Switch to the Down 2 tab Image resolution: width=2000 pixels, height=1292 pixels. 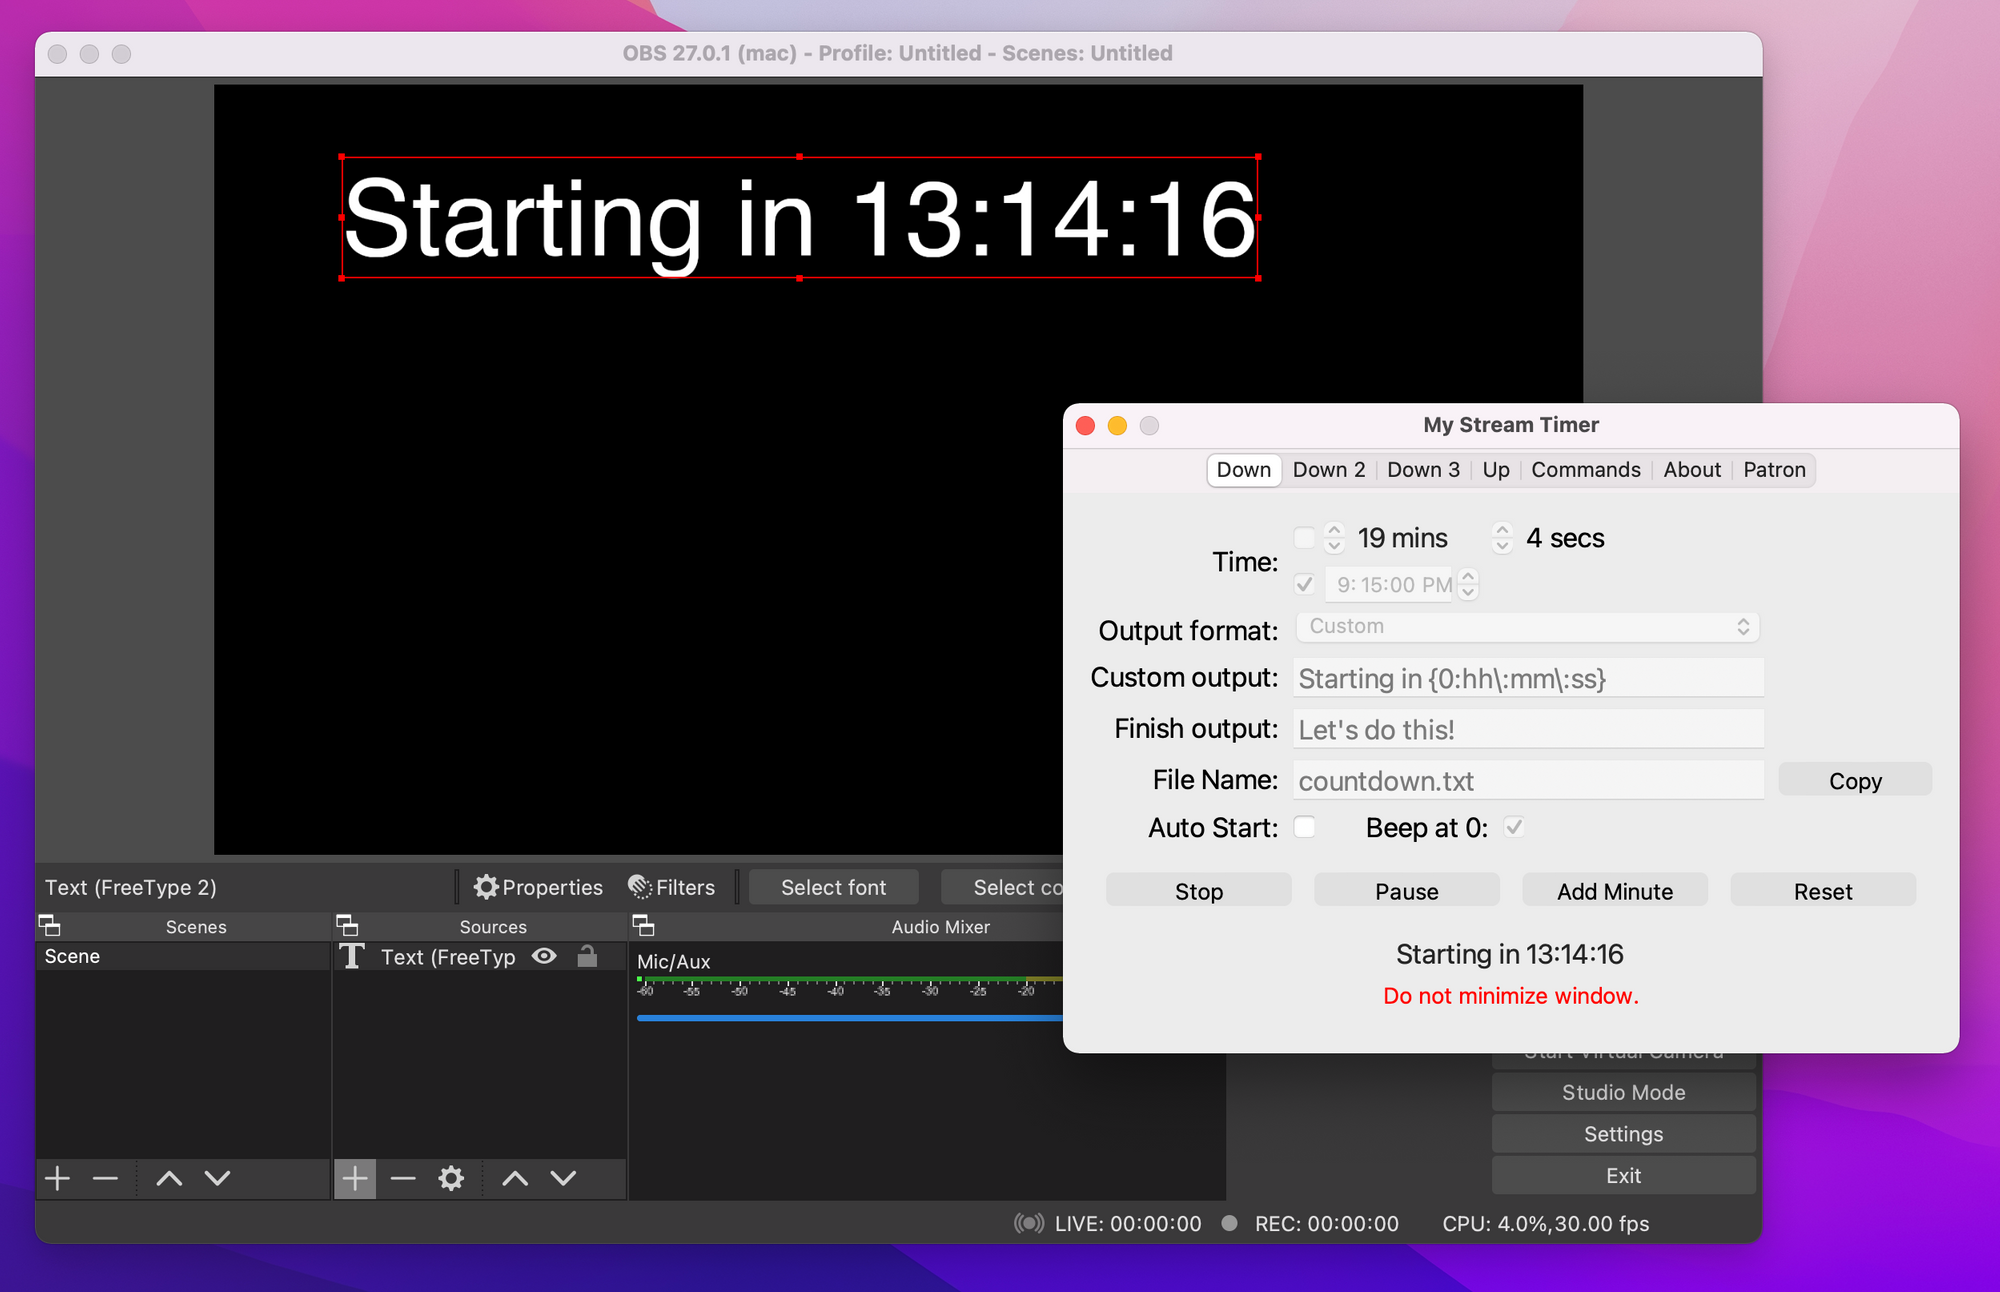click(1328, 470)
